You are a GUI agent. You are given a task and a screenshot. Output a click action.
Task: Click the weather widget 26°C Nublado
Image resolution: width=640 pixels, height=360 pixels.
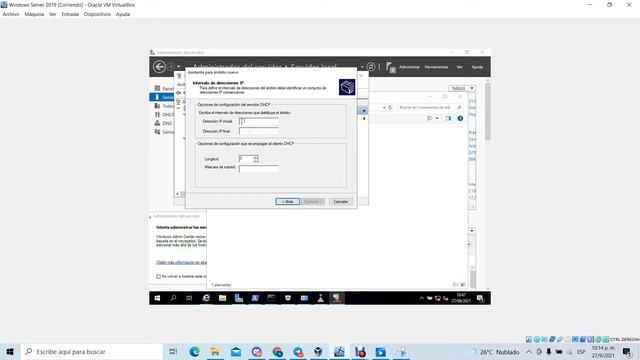[x=495, y=351]
